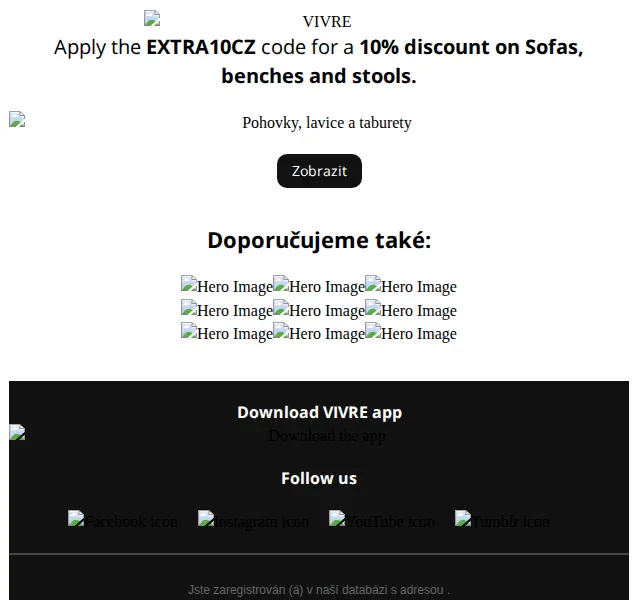The width and height of the screenshot is (640, 600).
Task: Open the center Hero Image of the grid
Action: [x=319, y=310]
